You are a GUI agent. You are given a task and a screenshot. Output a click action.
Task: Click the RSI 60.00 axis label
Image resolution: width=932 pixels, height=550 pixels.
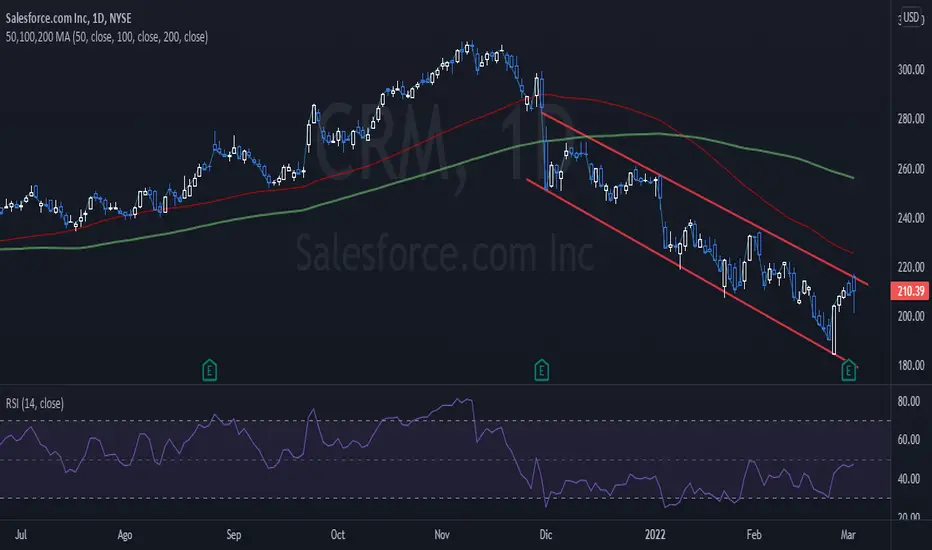[x=909, y=439]
